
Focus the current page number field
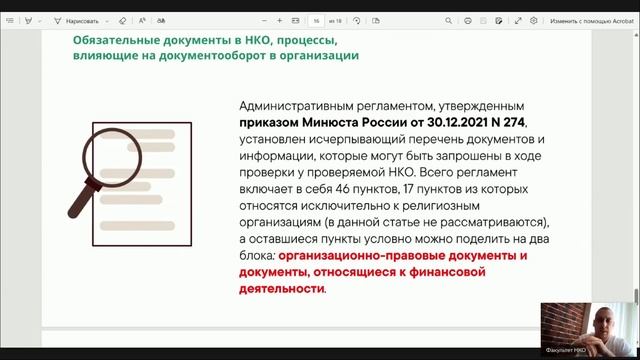316,21
